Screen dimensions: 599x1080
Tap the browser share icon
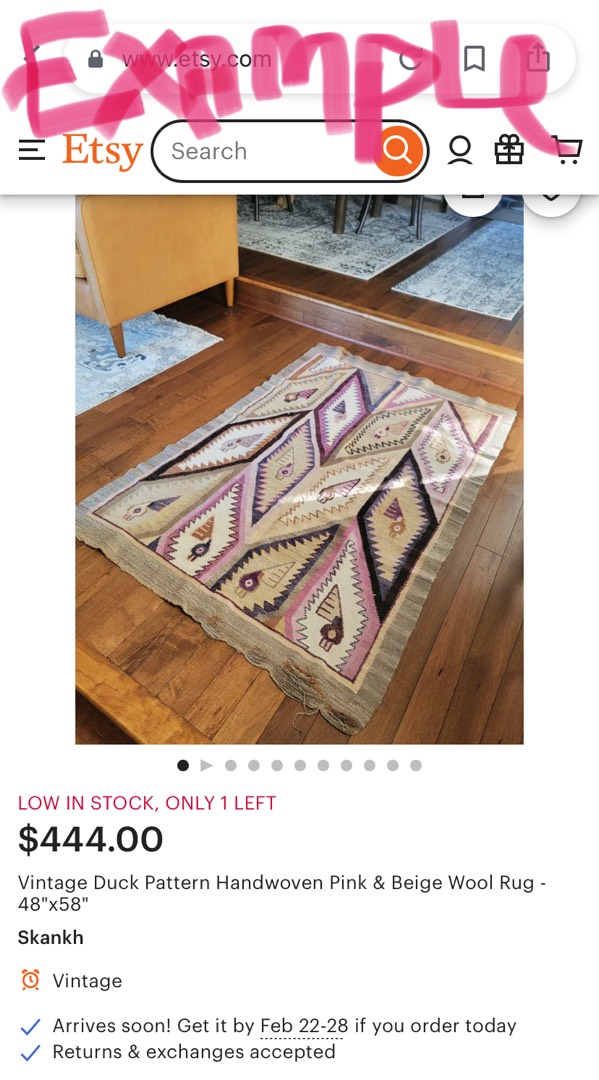pyautogui.click(x=538, y=58)
